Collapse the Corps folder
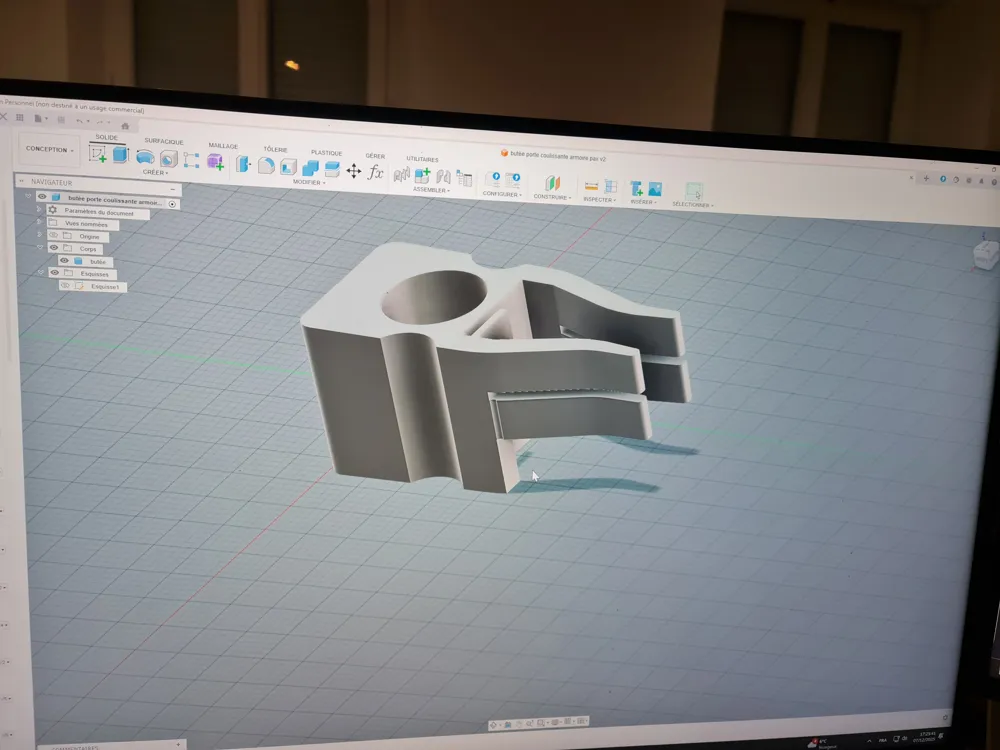1000x750 pixels. [40, 247]
